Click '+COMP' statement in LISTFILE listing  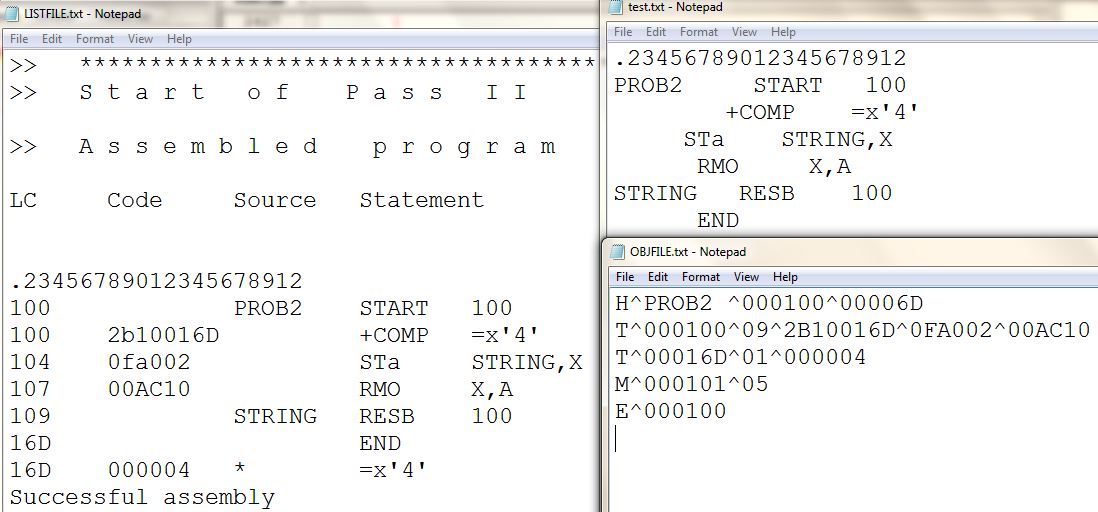(394, 335)
